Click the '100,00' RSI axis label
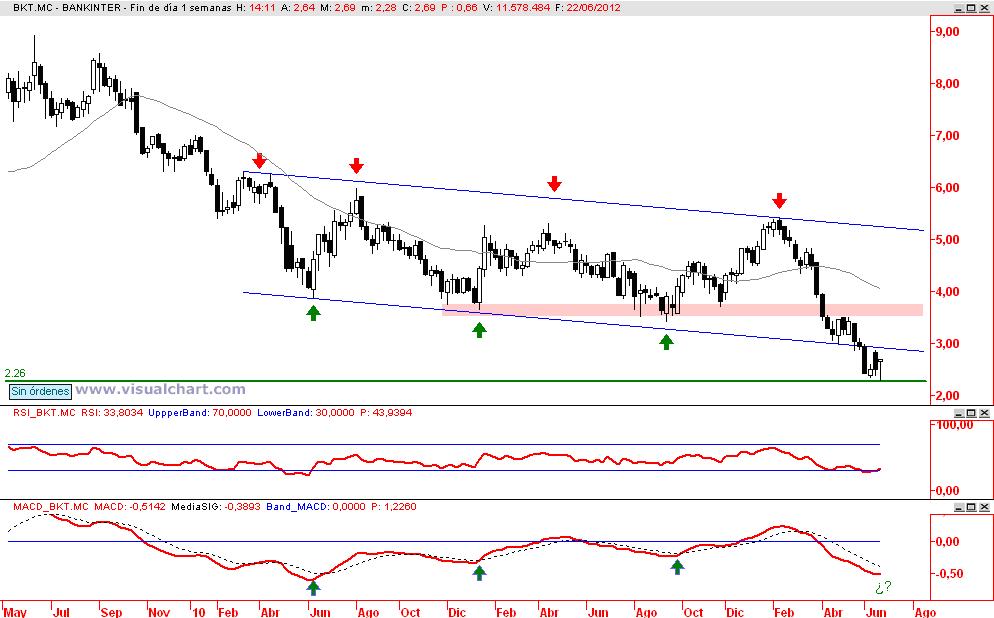The height and width of the screenshot is (618, 994). tap(954, 425)
